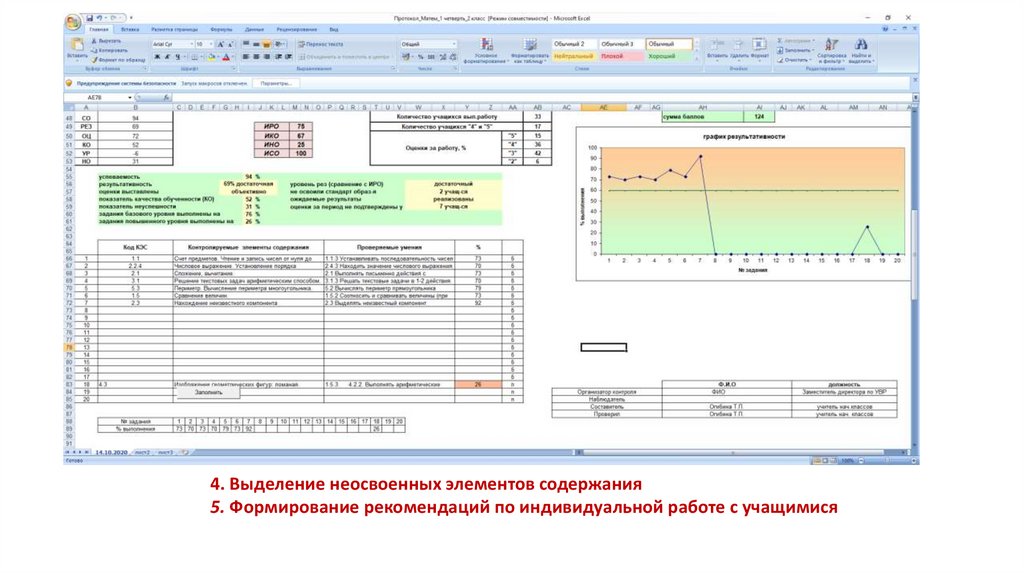The image size is (1024, 574).
Task: Toggle bold Ж formatting
Action: (x=157, y=57)
